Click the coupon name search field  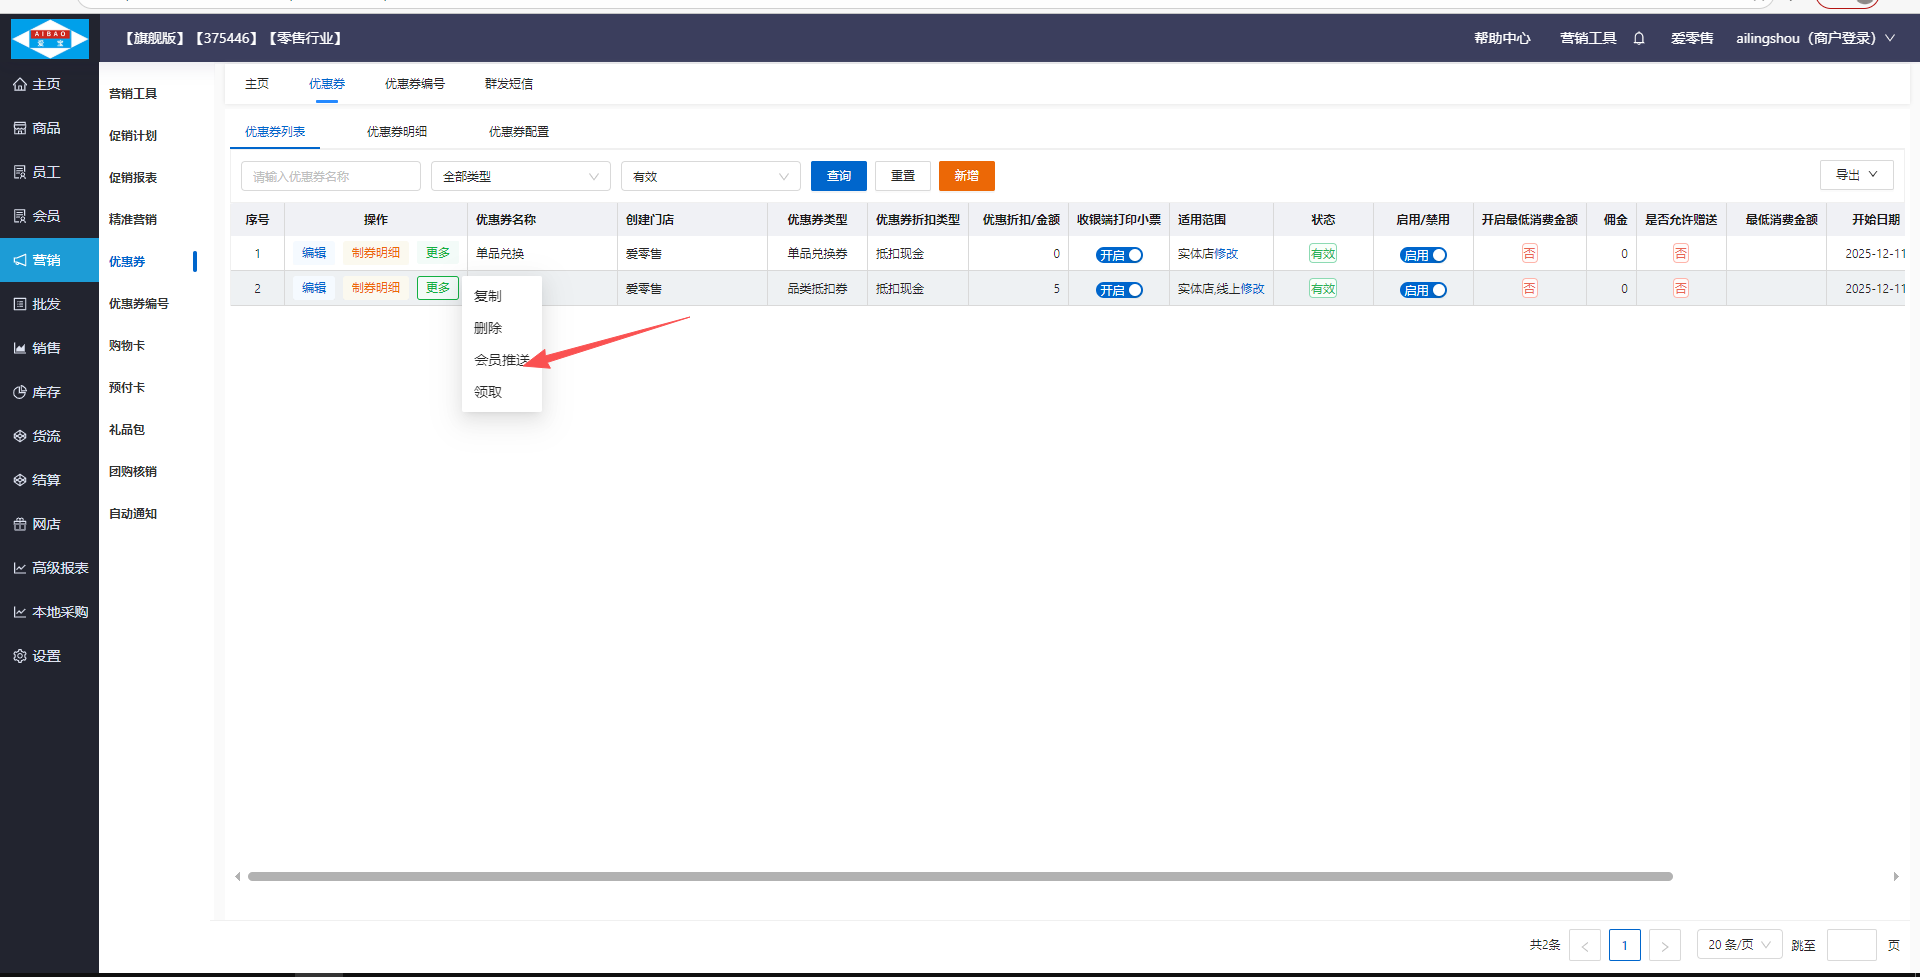330,177
